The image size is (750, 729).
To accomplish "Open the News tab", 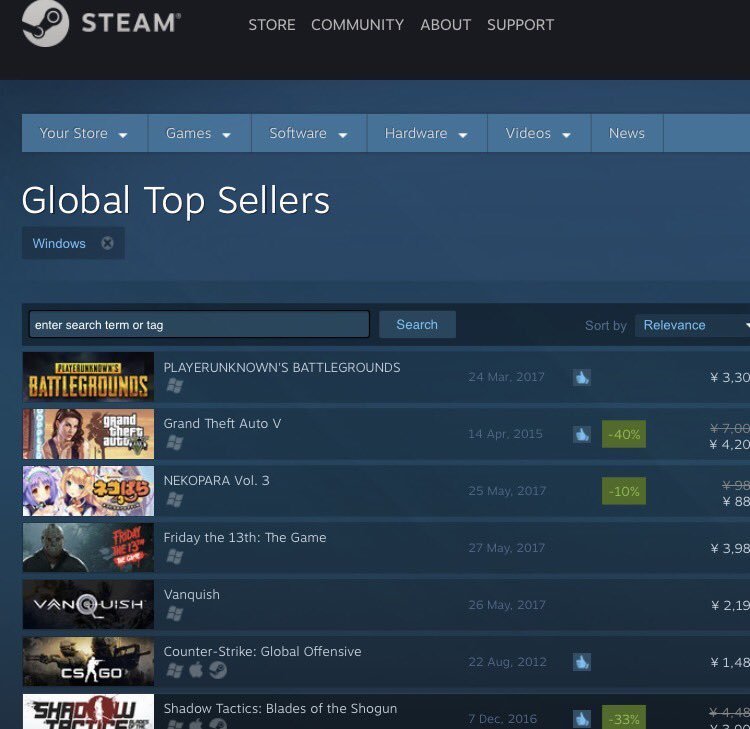I will [627, 133].
